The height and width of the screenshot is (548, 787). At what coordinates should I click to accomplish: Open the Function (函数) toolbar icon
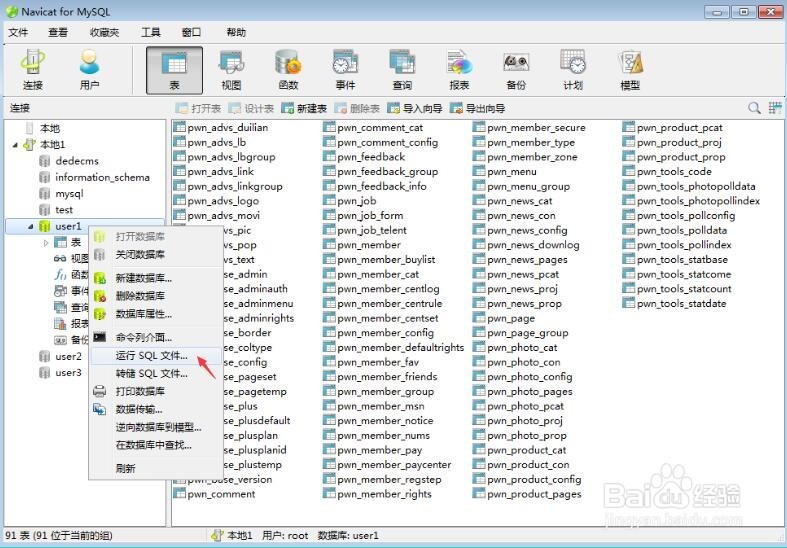(288, 70)
